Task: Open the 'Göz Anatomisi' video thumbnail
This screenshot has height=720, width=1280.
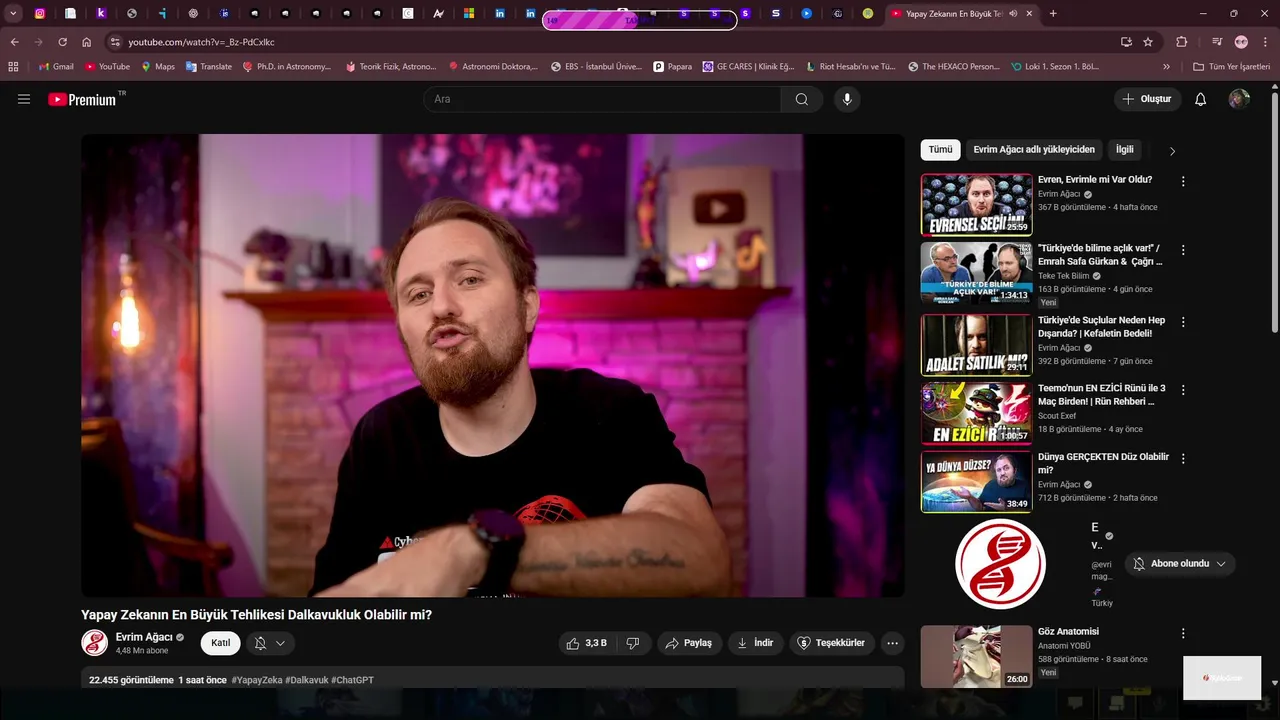Action: [976, 656]
